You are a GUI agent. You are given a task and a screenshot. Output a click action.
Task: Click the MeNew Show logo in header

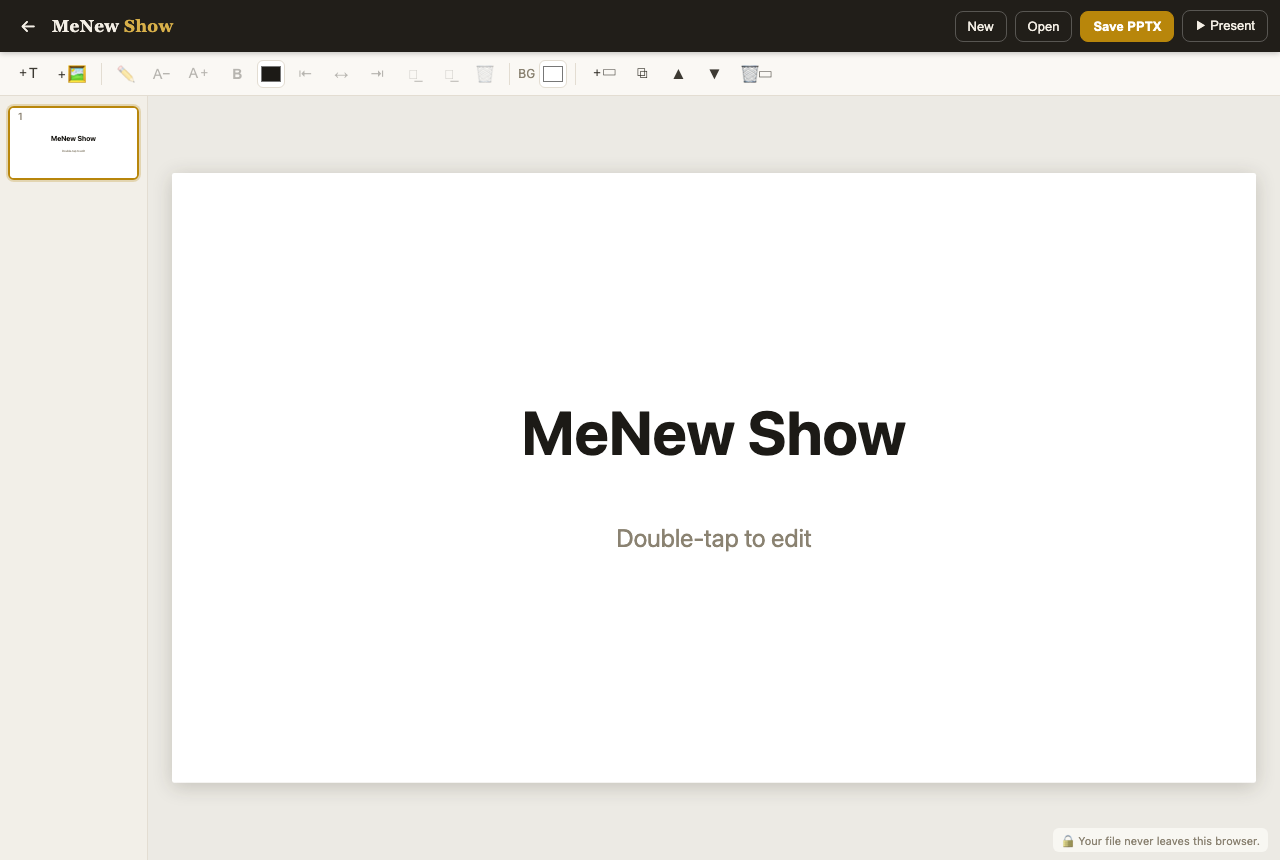tap(112, 26)
